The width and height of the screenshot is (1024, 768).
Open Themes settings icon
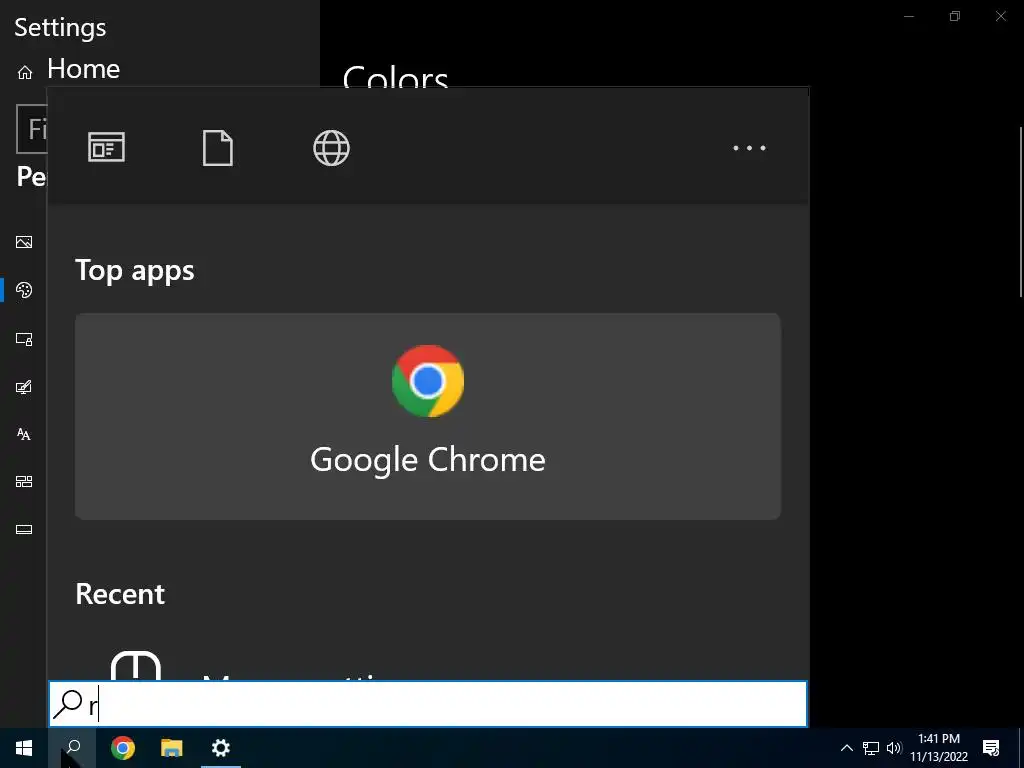point(24,387)
